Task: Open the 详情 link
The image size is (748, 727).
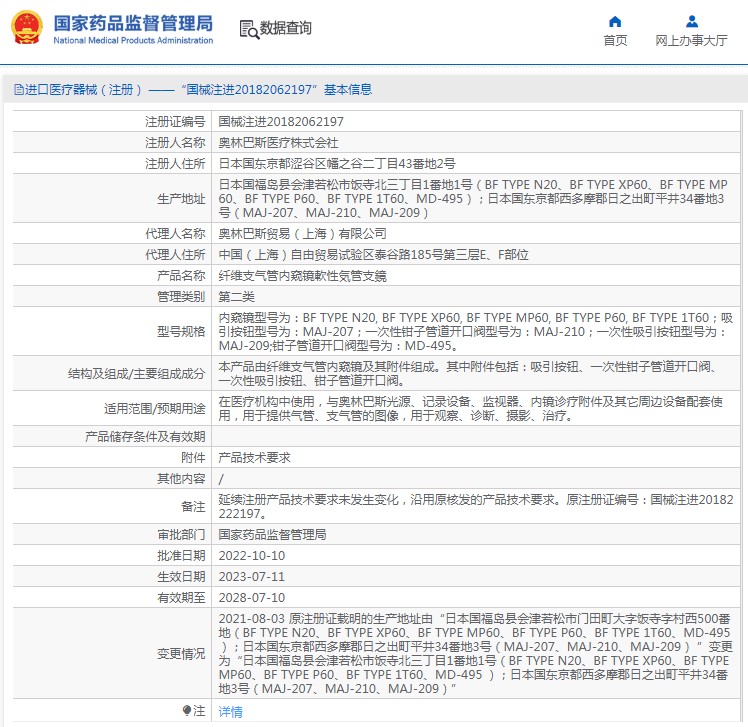Action: coord(230,712)
